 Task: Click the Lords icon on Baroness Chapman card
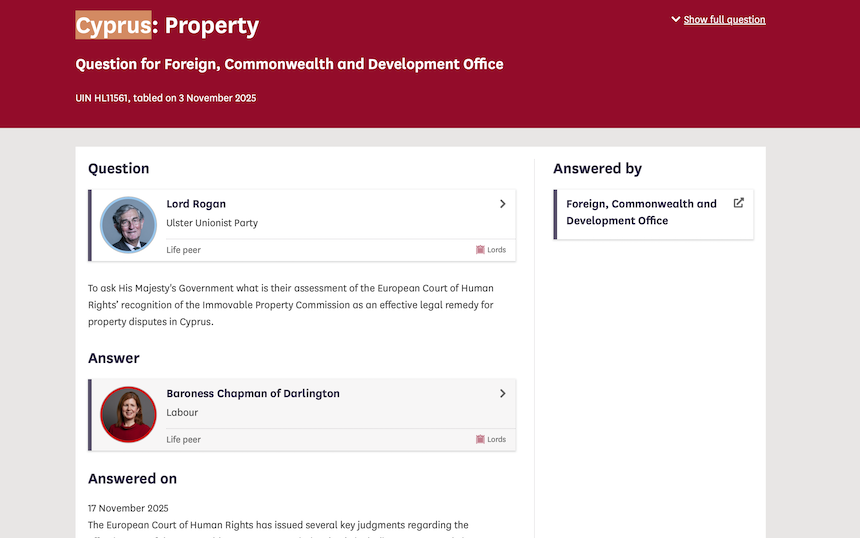(480, 439)
